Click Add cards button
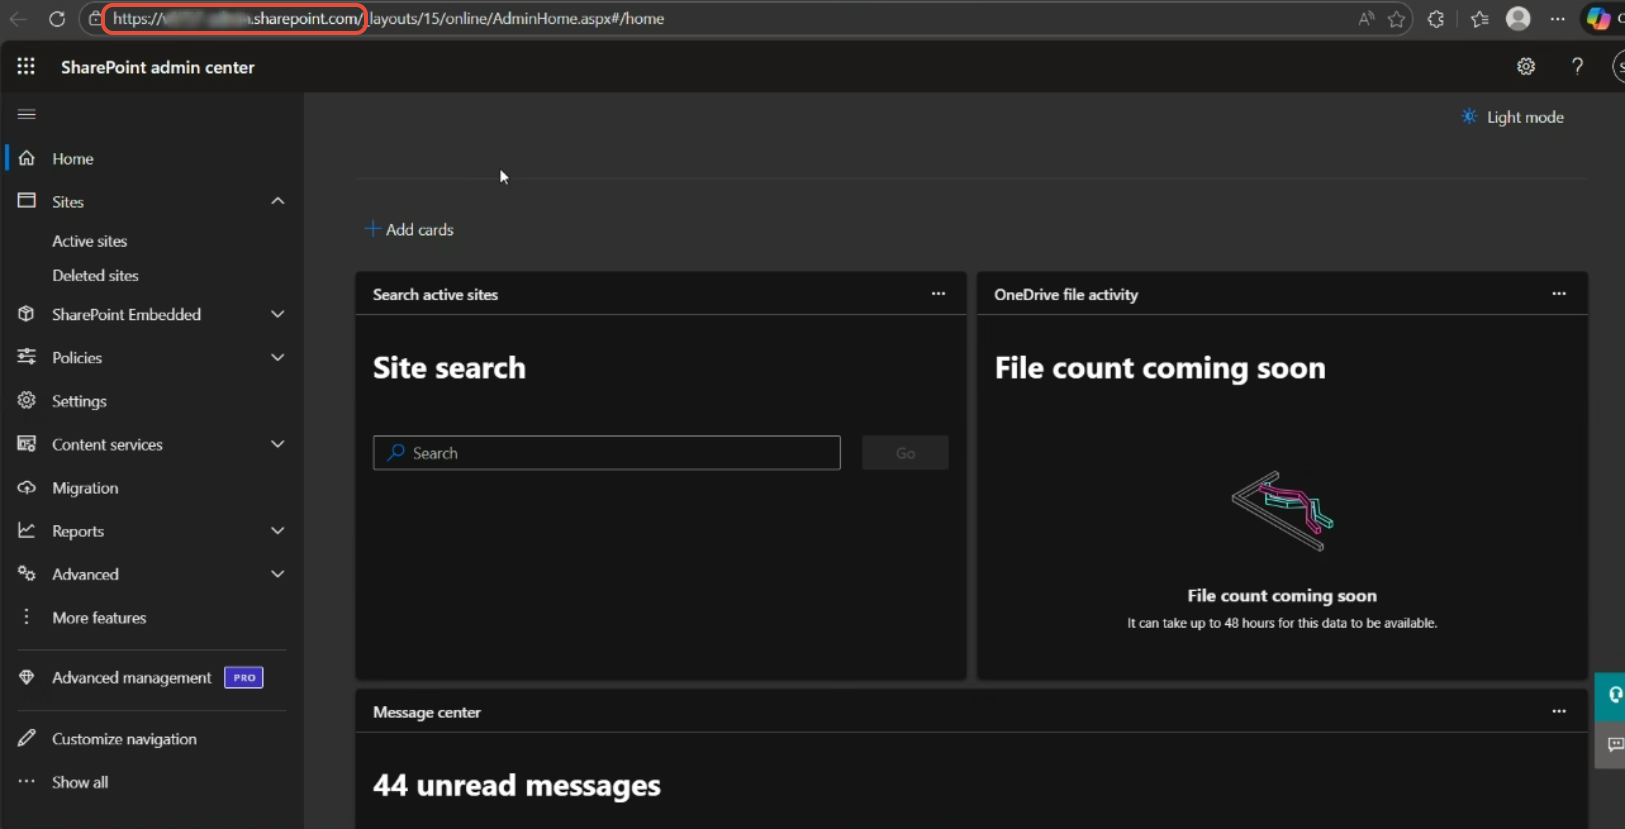The width and height of the screenshot is (1625, 829). (x=409, y=229)
